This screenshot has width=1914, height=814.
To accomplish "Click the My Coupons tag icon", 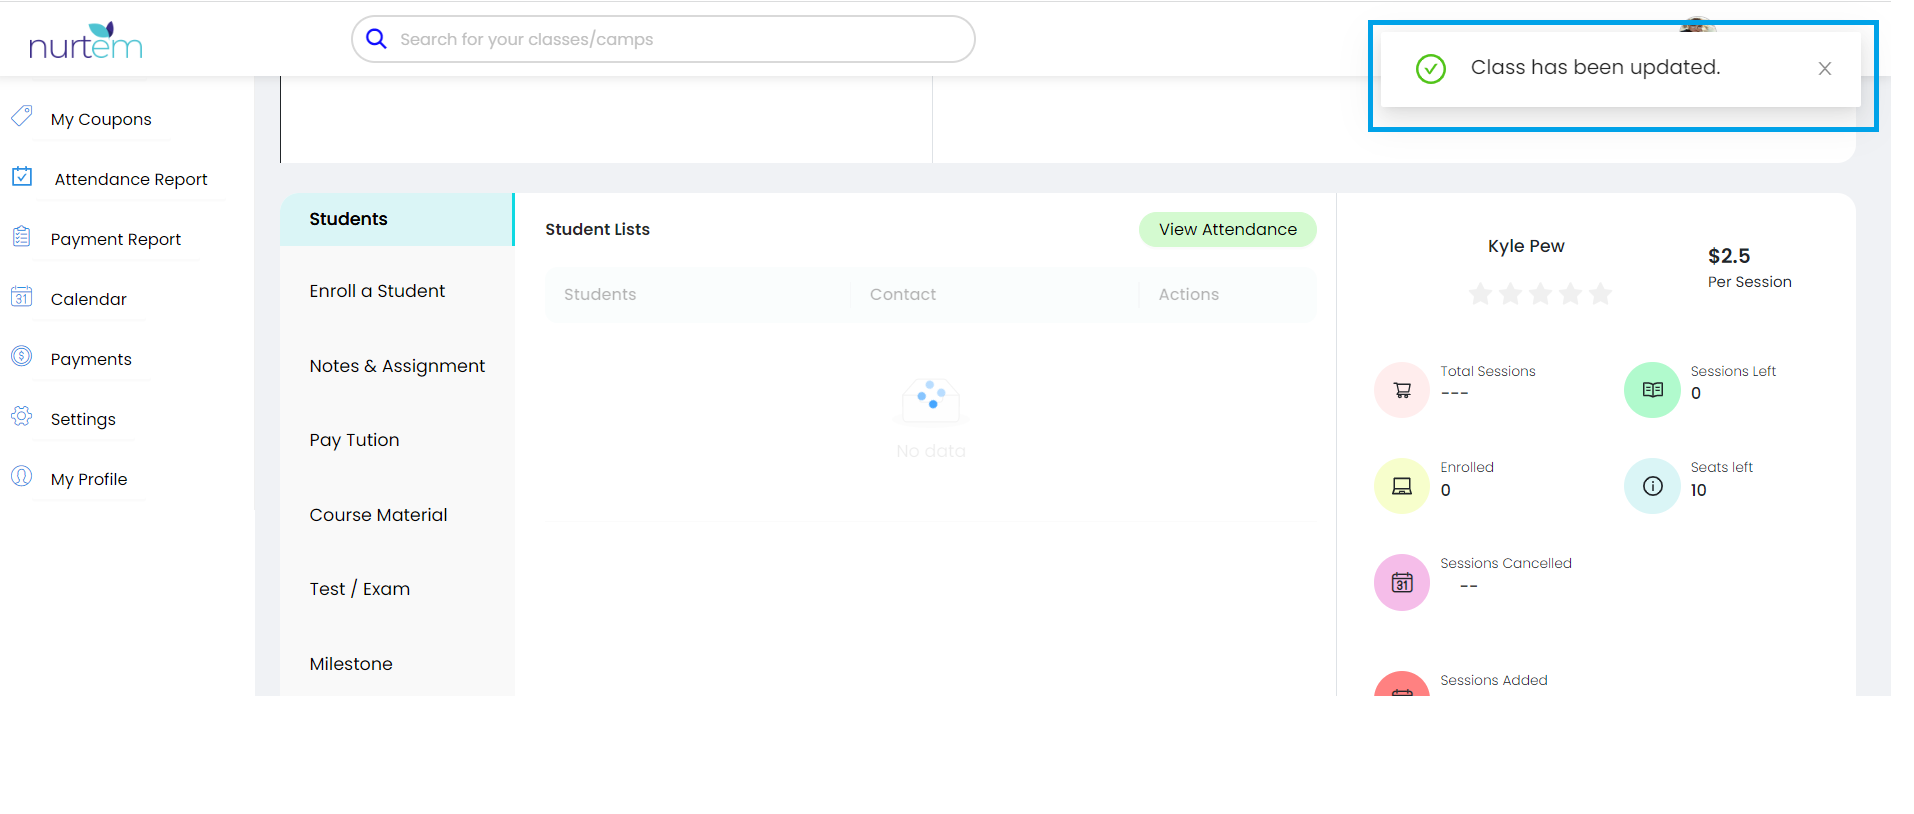I will (x=22, y=117).
